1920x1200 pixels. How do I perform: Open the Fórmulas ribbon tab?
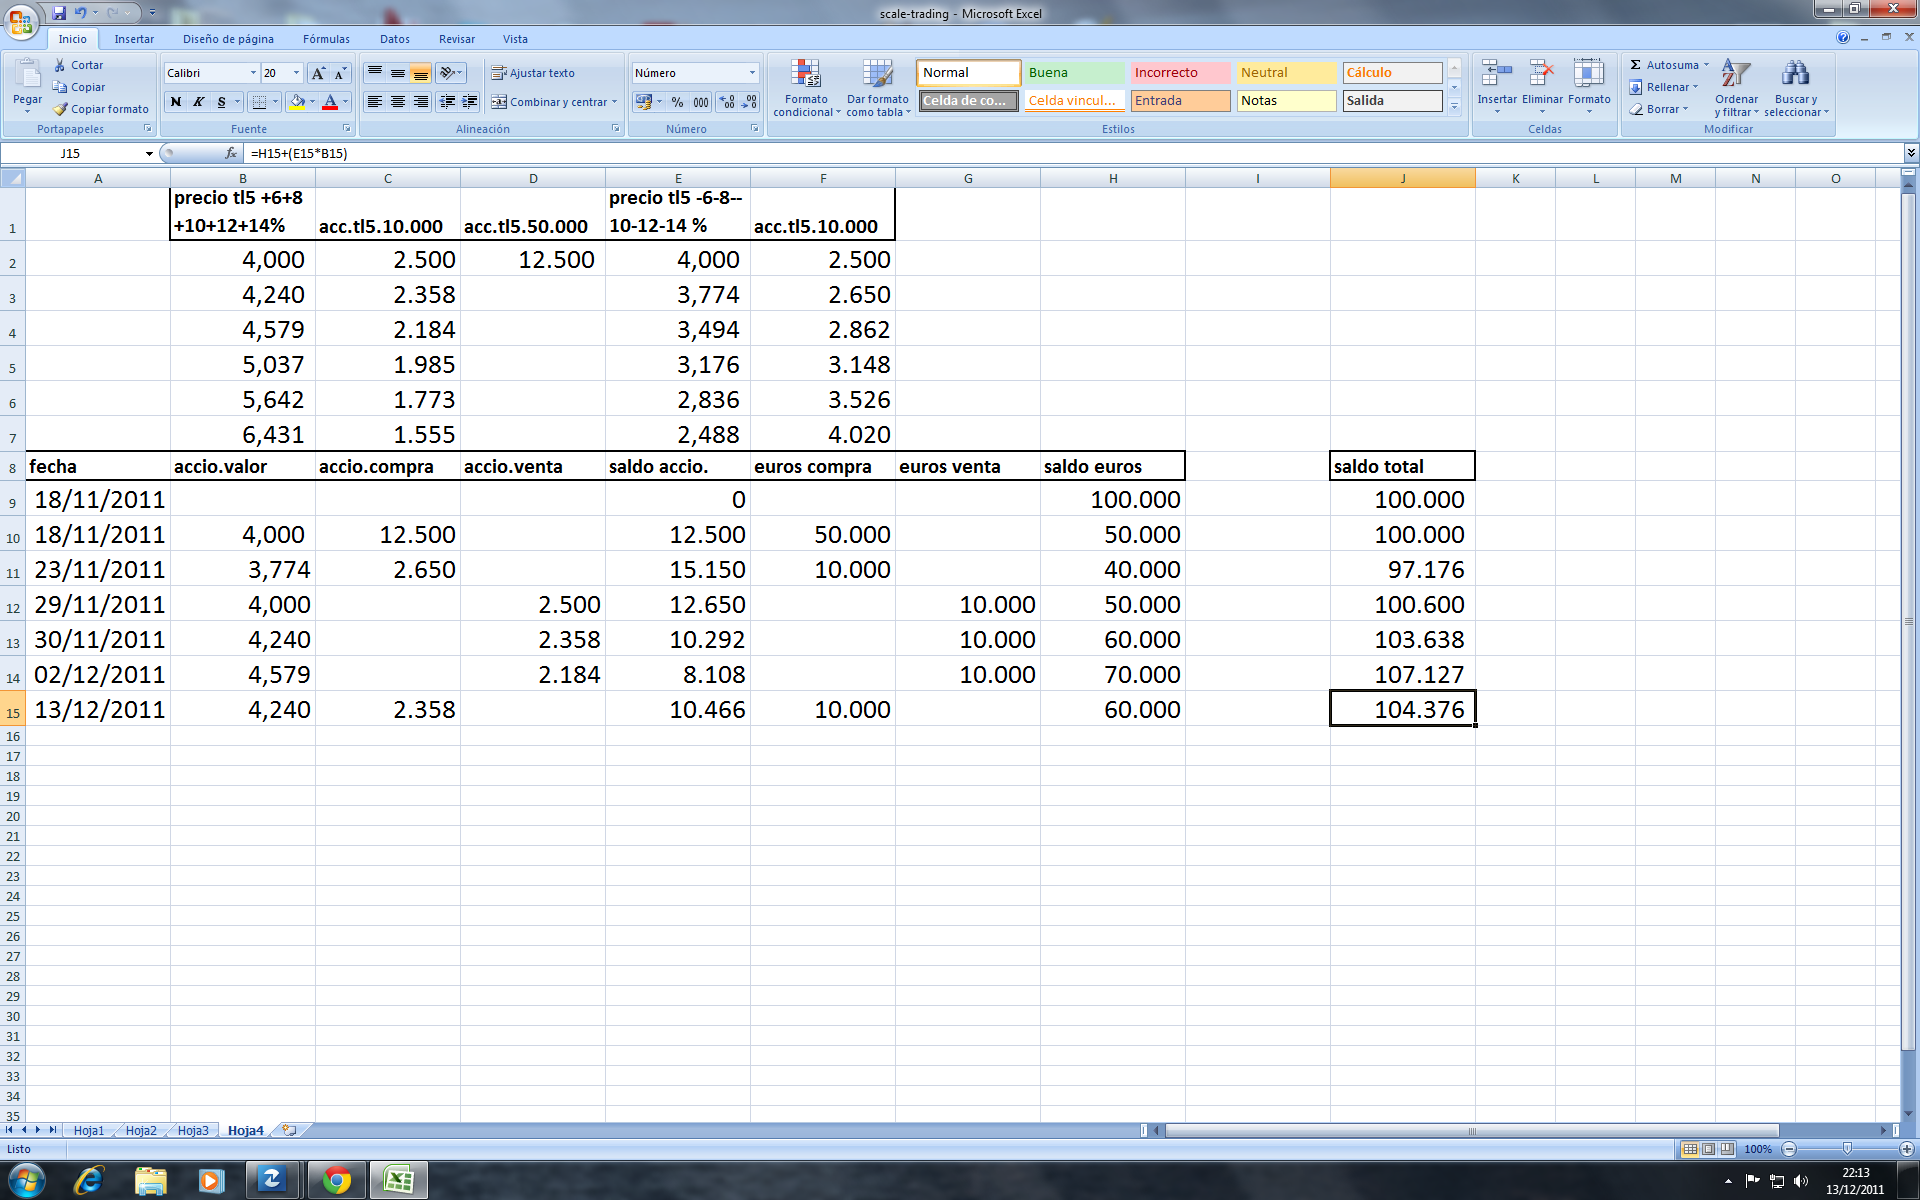tap(326, 39)
